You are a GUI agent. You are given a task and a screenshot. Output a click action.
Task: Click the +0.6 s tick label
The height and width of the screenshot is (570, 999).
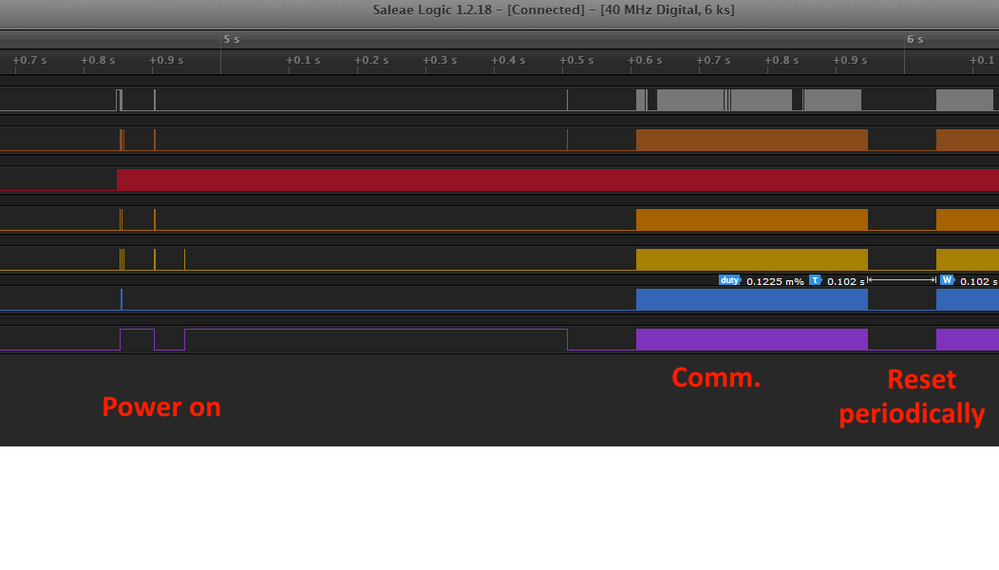point(645,61)
